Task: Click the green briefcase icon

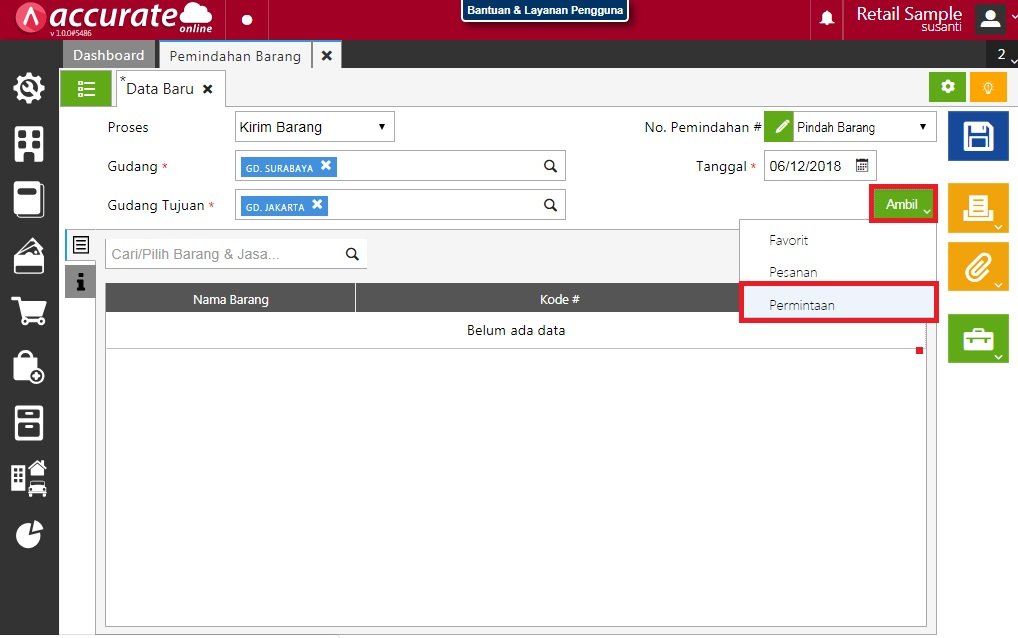Action: 977,339
